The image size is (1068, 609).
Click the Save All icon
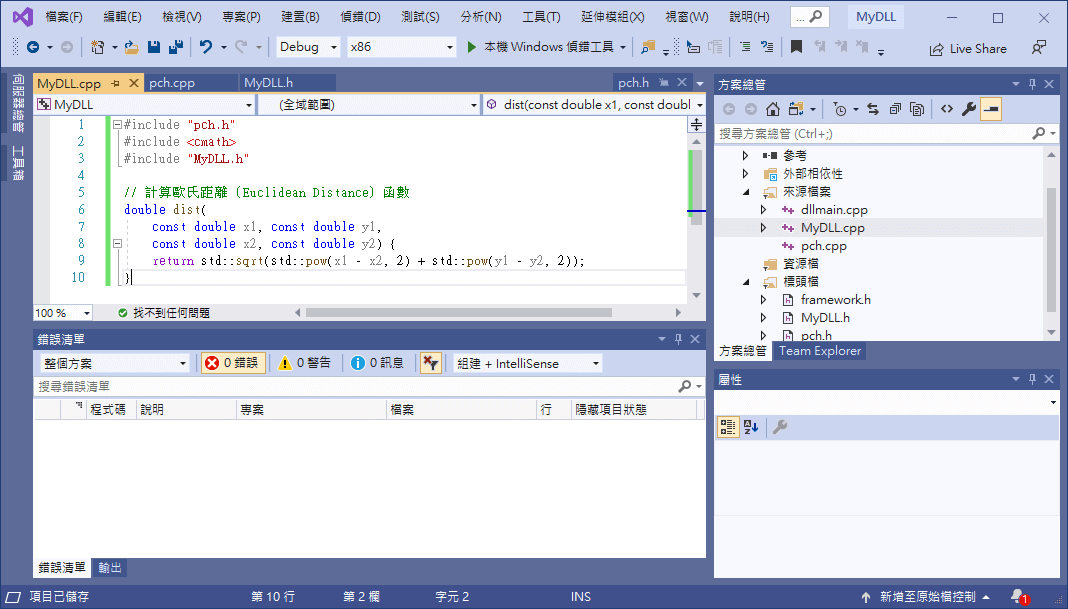176,47
